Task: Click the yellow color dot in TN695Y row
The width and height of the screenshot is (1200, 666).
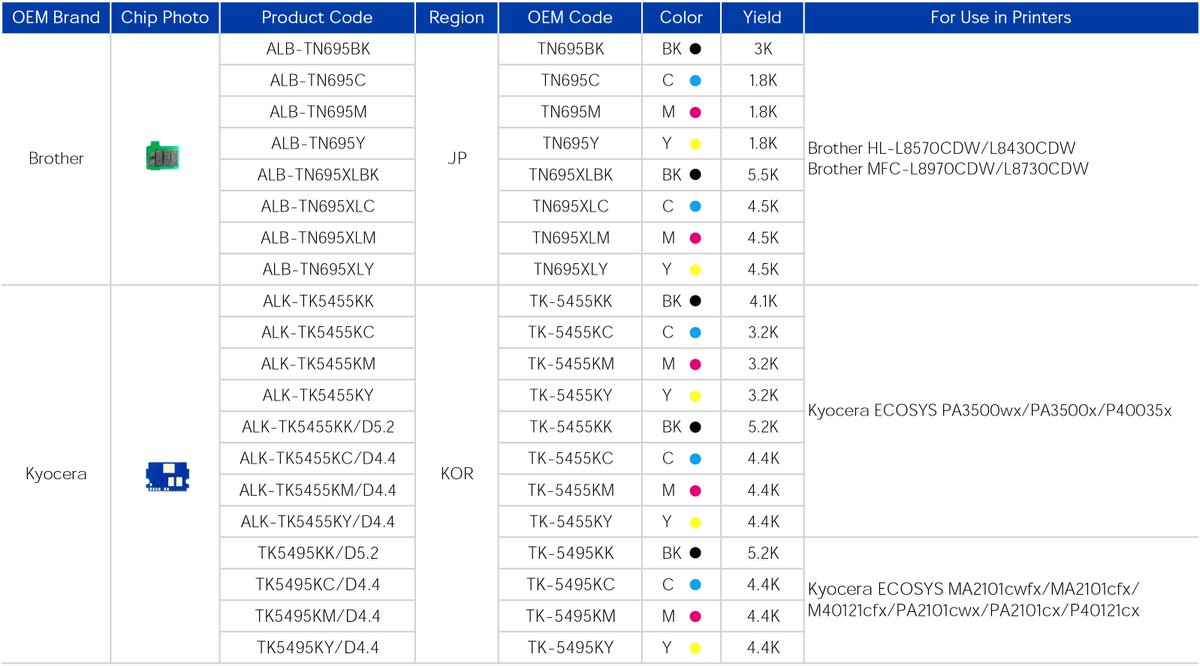Action: (x=695, y=144)
